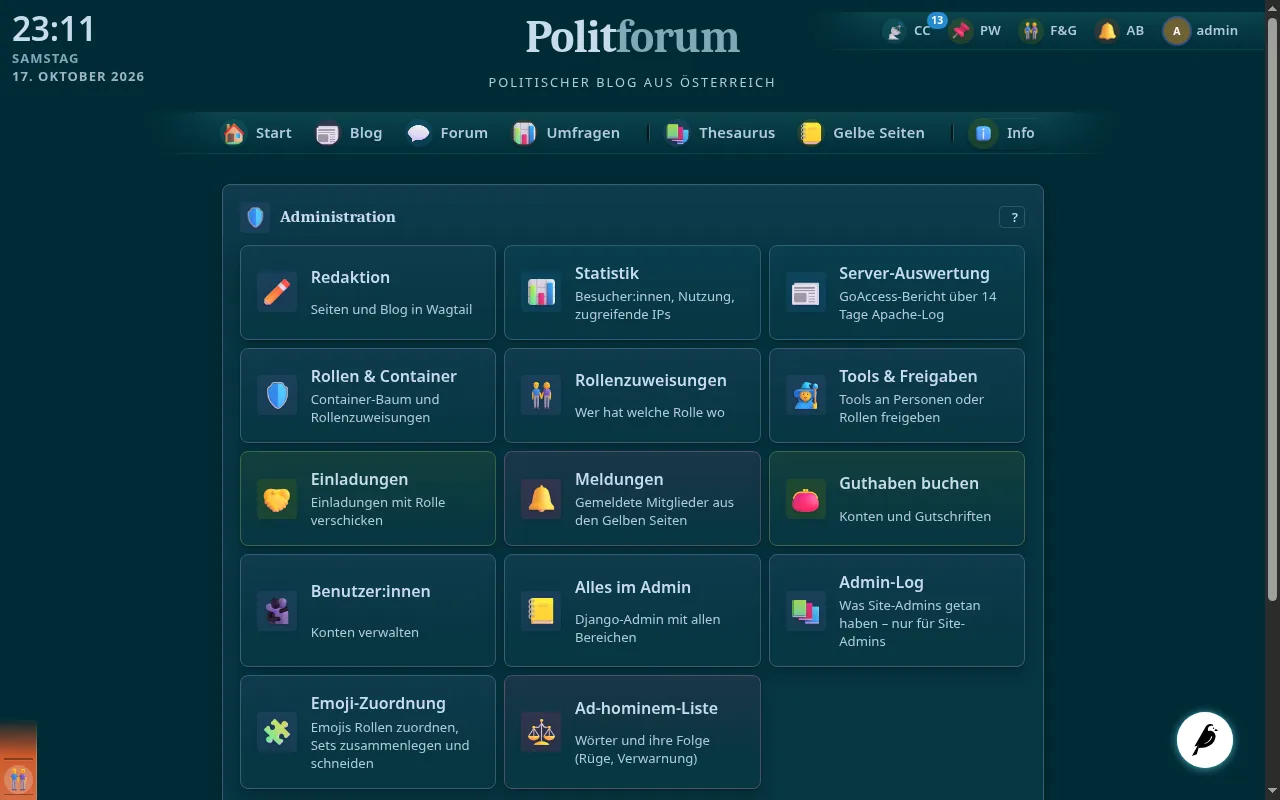This screenshot has width=1280, height=800.
Task: Open the CC item with 13 badge
Action: [908, 30]
